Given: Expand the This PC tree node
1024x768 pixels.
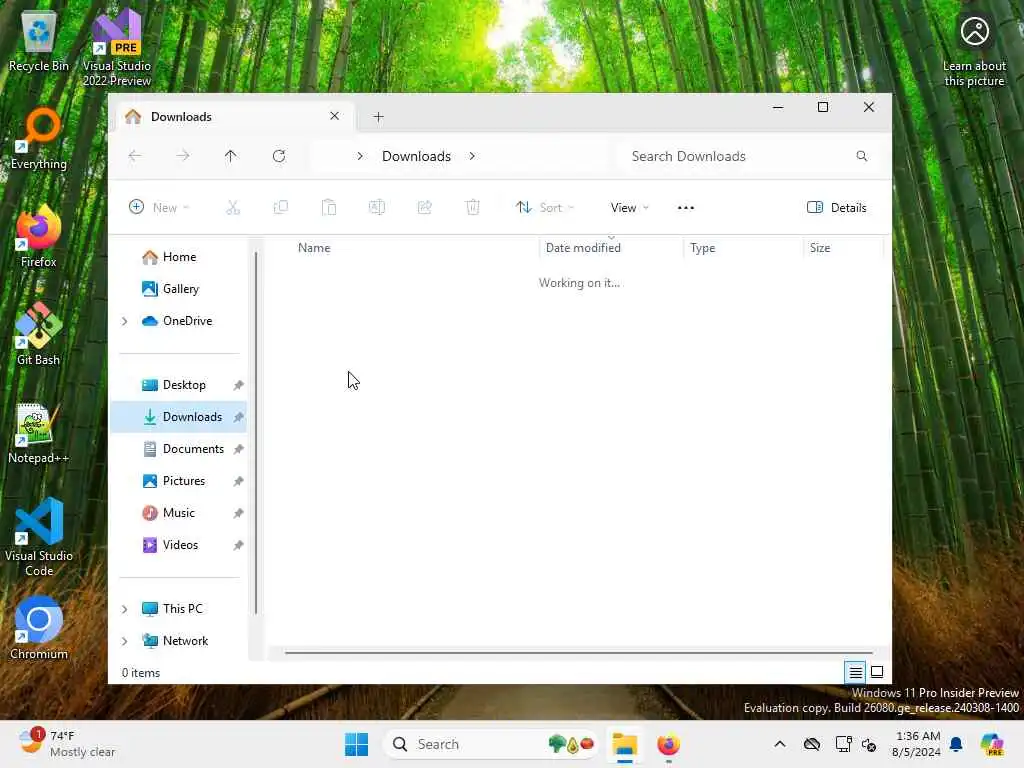Looking at the screenshot, I should (x=125, y=609).
